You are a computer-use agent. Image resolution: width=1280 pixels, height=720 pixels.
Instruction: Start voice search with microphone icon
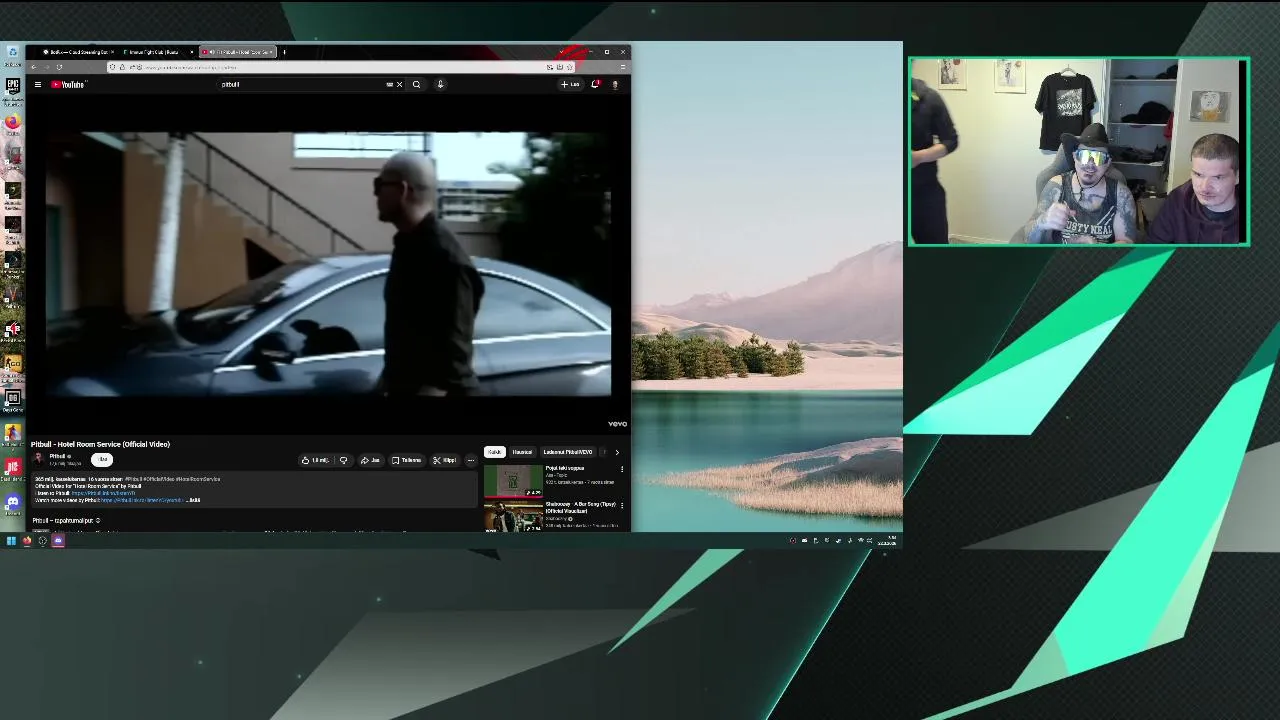tap(440, 85)
